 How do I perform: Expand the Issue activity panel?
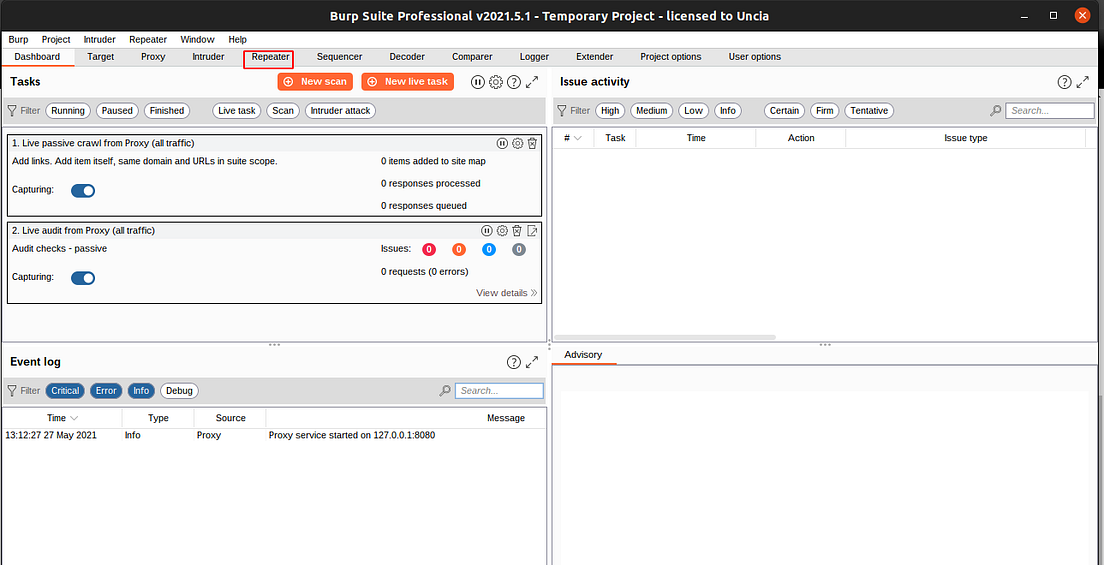(x=1083, y=82)
